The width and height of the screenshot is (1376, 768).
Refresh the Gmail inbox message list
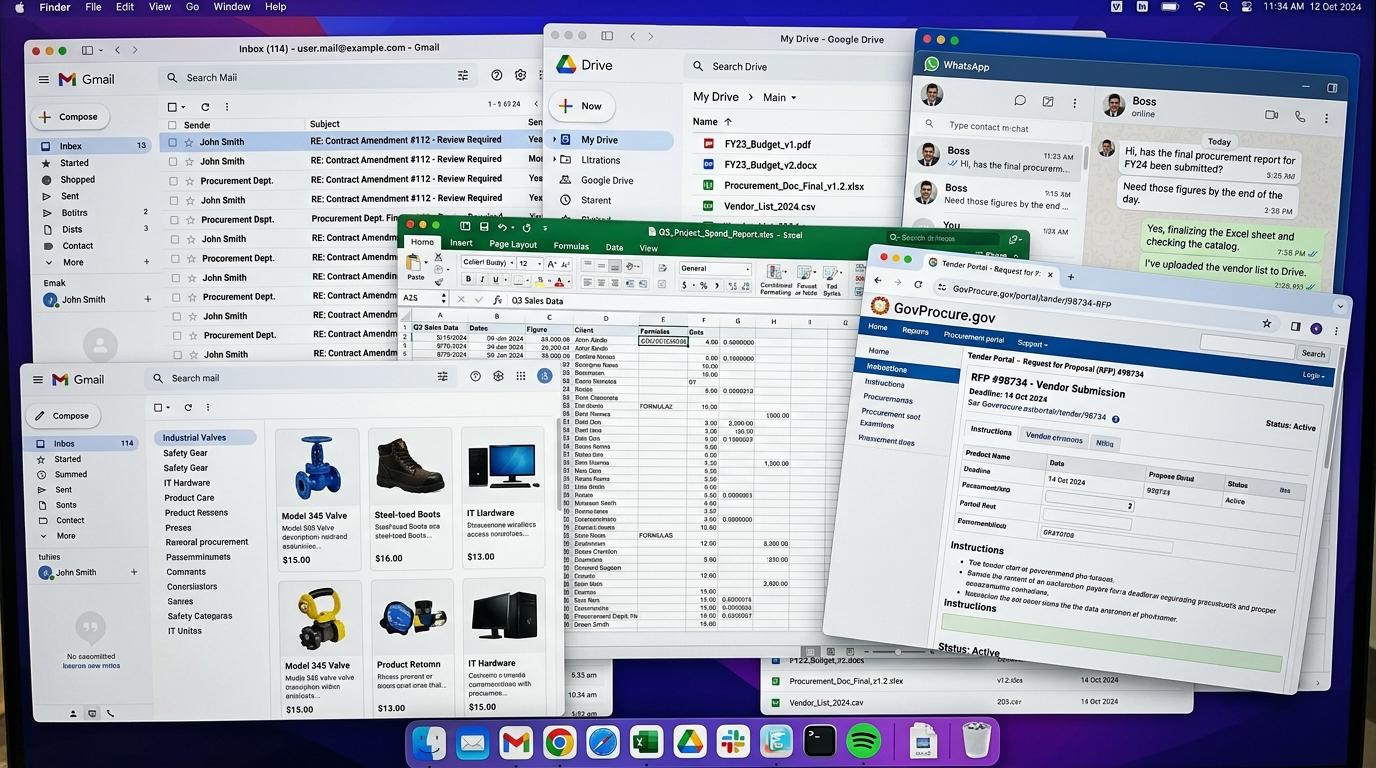pos(205,107)
